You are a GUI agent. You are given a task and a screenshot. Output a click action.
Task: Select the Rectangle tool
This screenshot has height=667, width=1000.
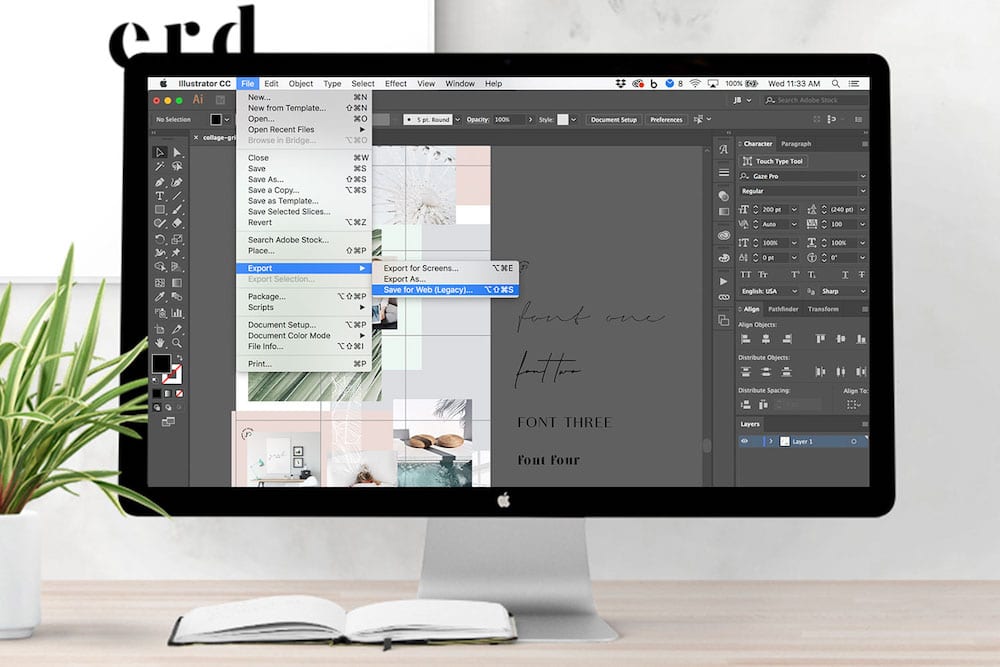(159, 209)
